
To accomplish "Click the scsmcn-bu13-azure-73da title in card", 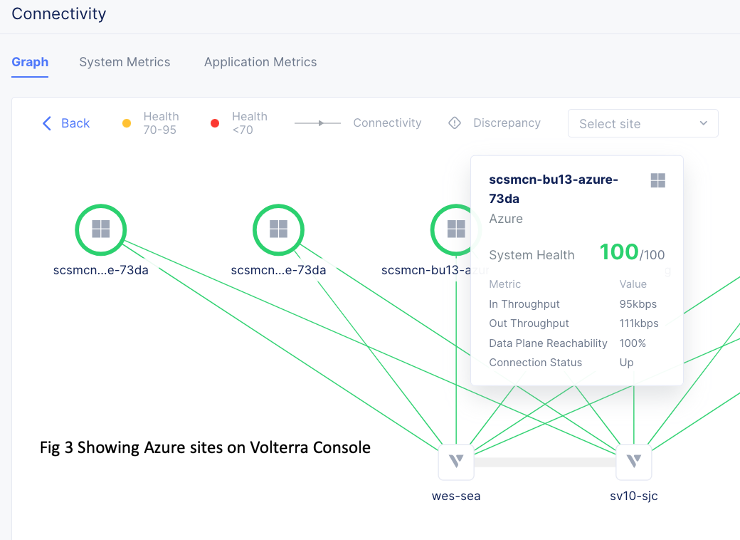I will coord(553,189).
